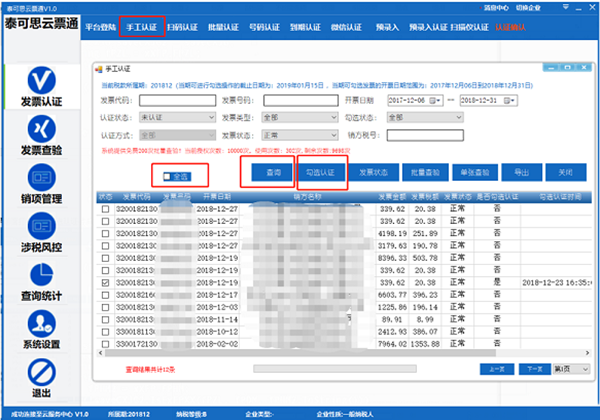Open the start date calendar picker icon

[437, 101]
